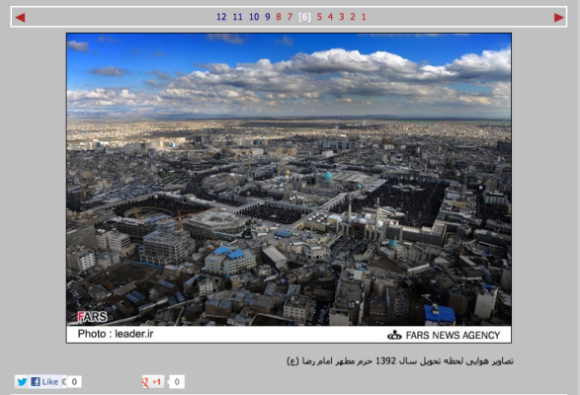The height and width of the screenshot is (395, 580).
Task: Click the FARS logo watermark on photo
Action: click(x=92, y=317)
